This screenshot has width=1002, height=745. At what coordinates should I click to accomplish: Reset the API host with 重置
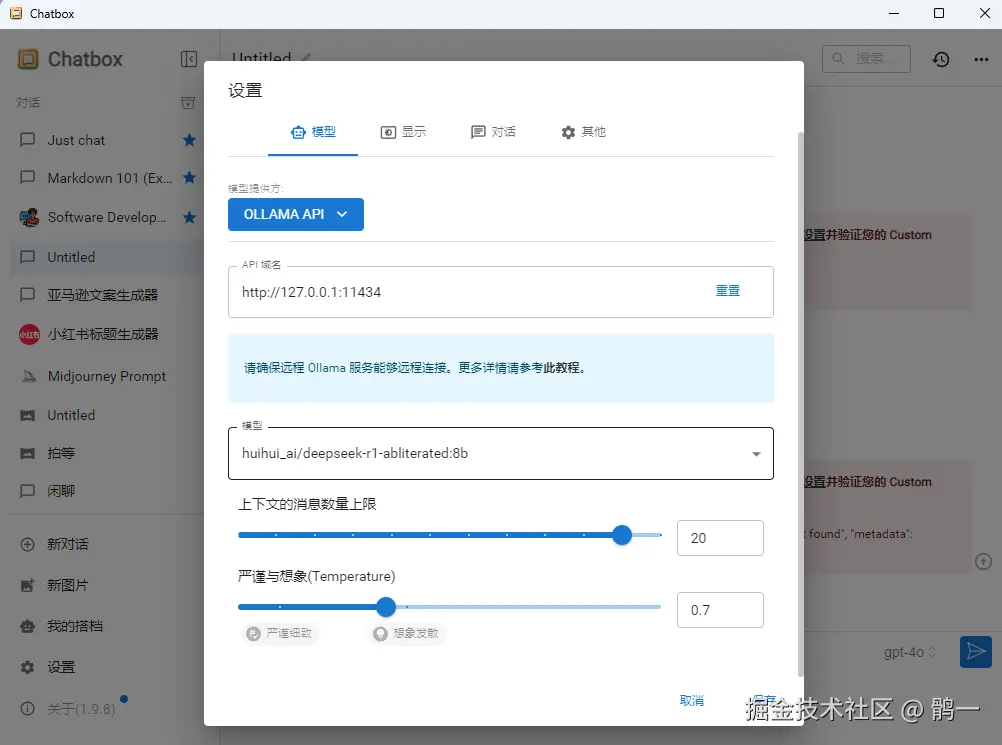tap(727, 291)
